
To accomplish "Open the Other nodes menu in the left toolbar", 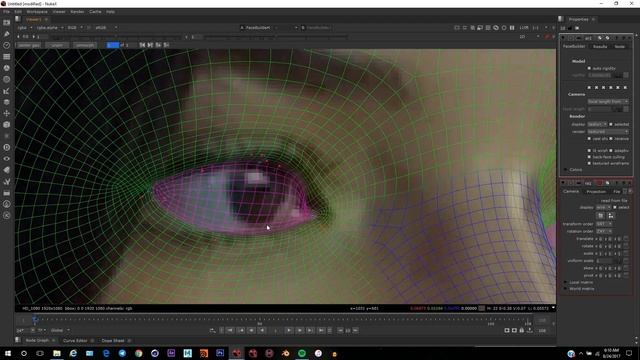I will (7, 193).
